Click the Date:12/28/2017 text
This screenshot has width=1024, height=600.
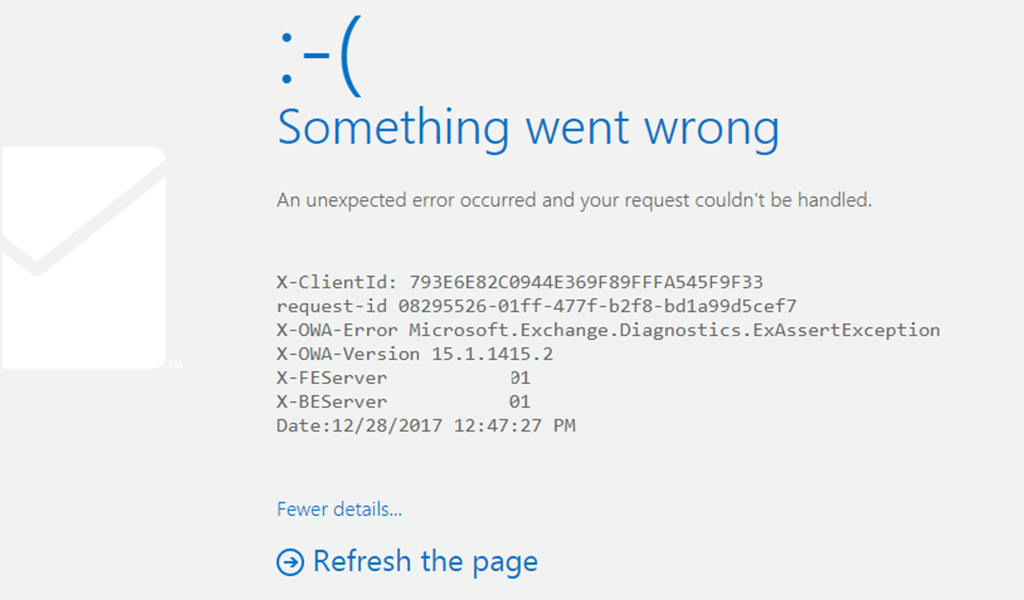[x=359, y=426]
